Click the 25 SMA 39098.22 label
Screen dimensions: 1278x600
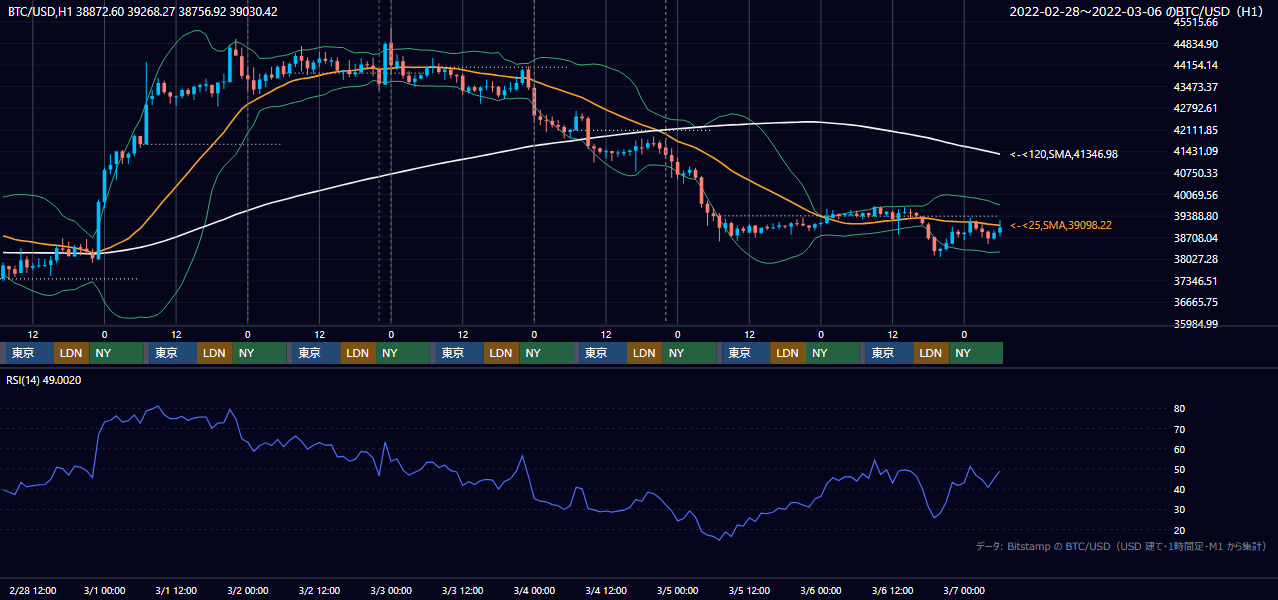tap(1062, 226)
